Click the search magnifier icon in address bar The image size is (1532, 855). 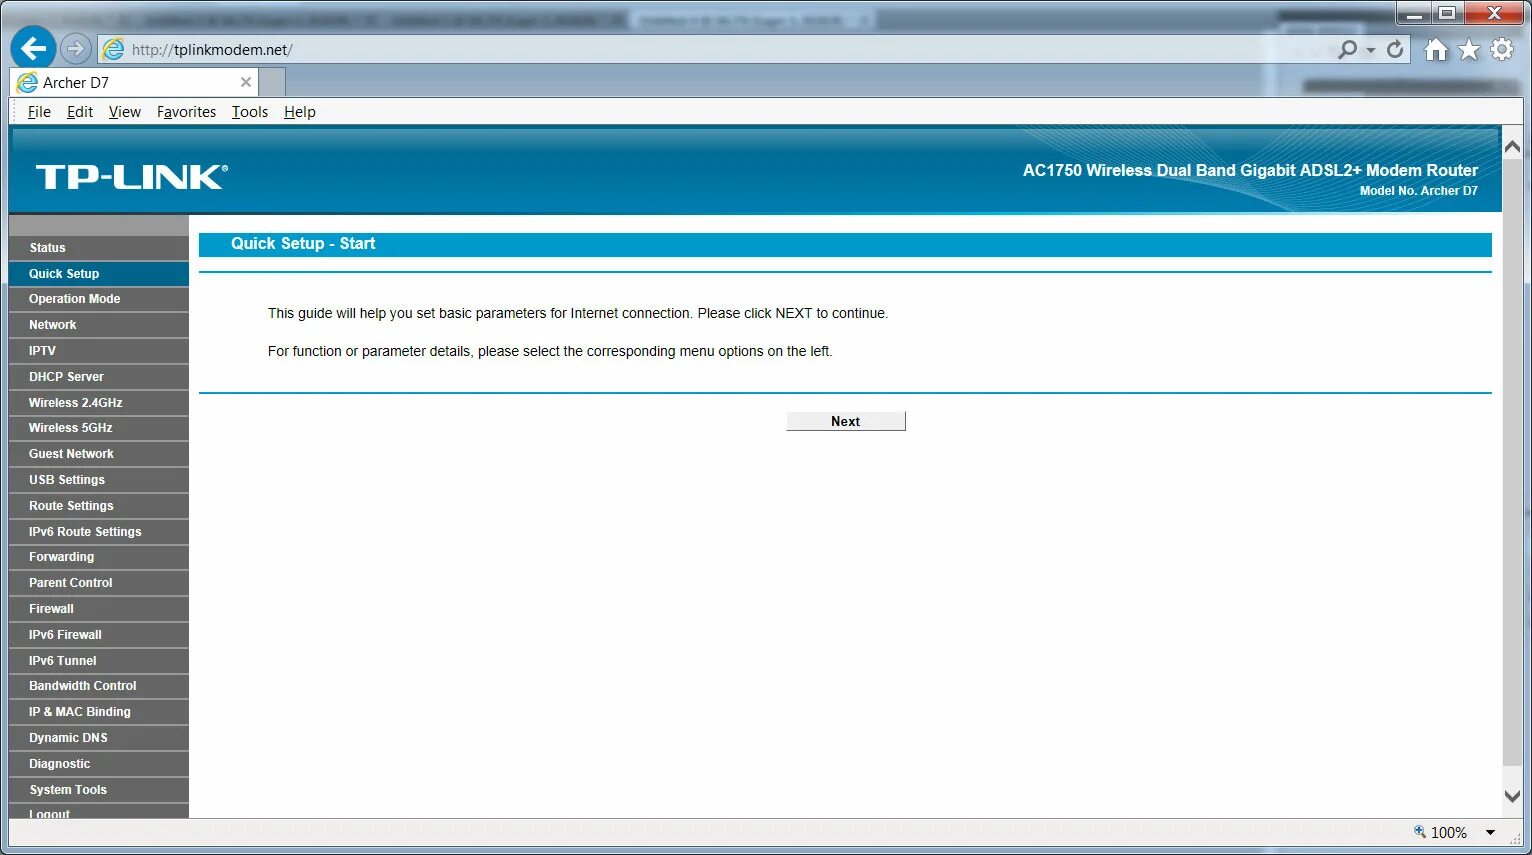tap(1348, 49)
